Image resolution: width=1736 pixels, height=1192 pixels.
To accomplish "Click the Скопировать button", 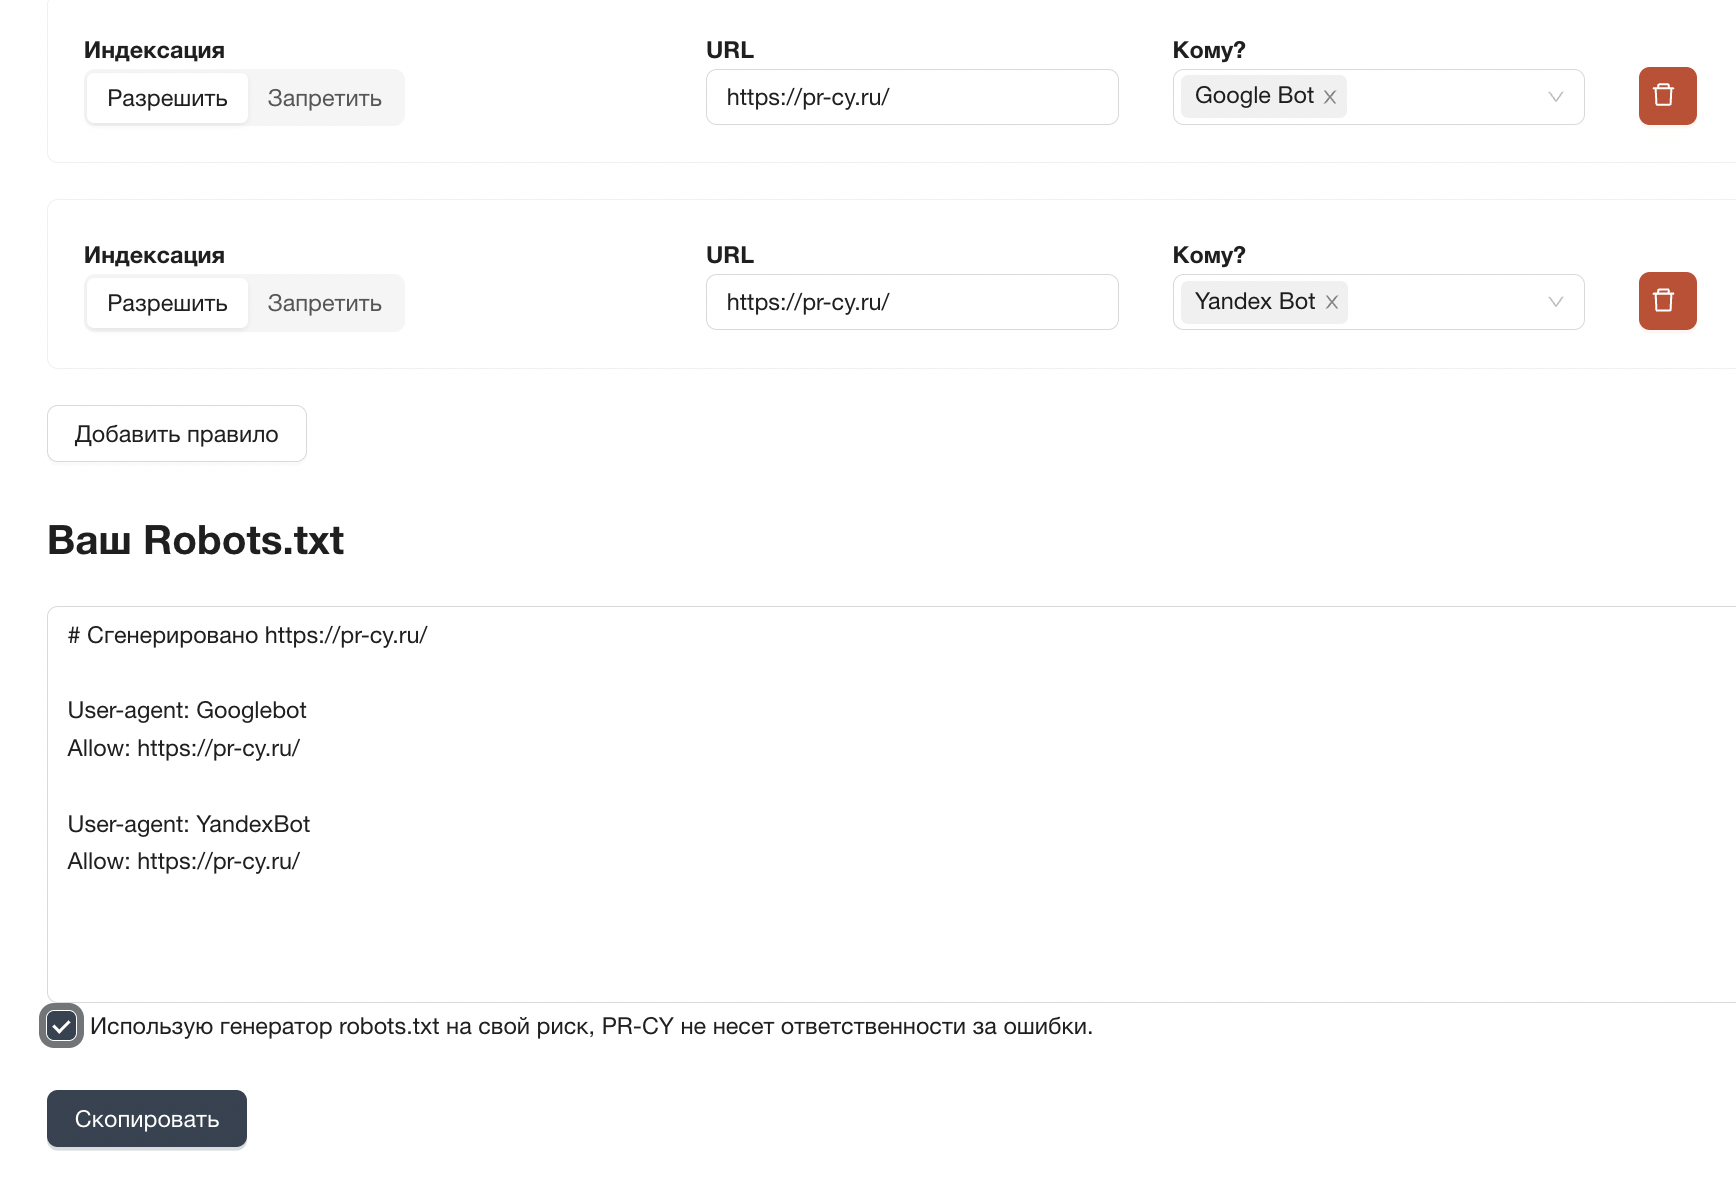I will (x=147, y=1119).
